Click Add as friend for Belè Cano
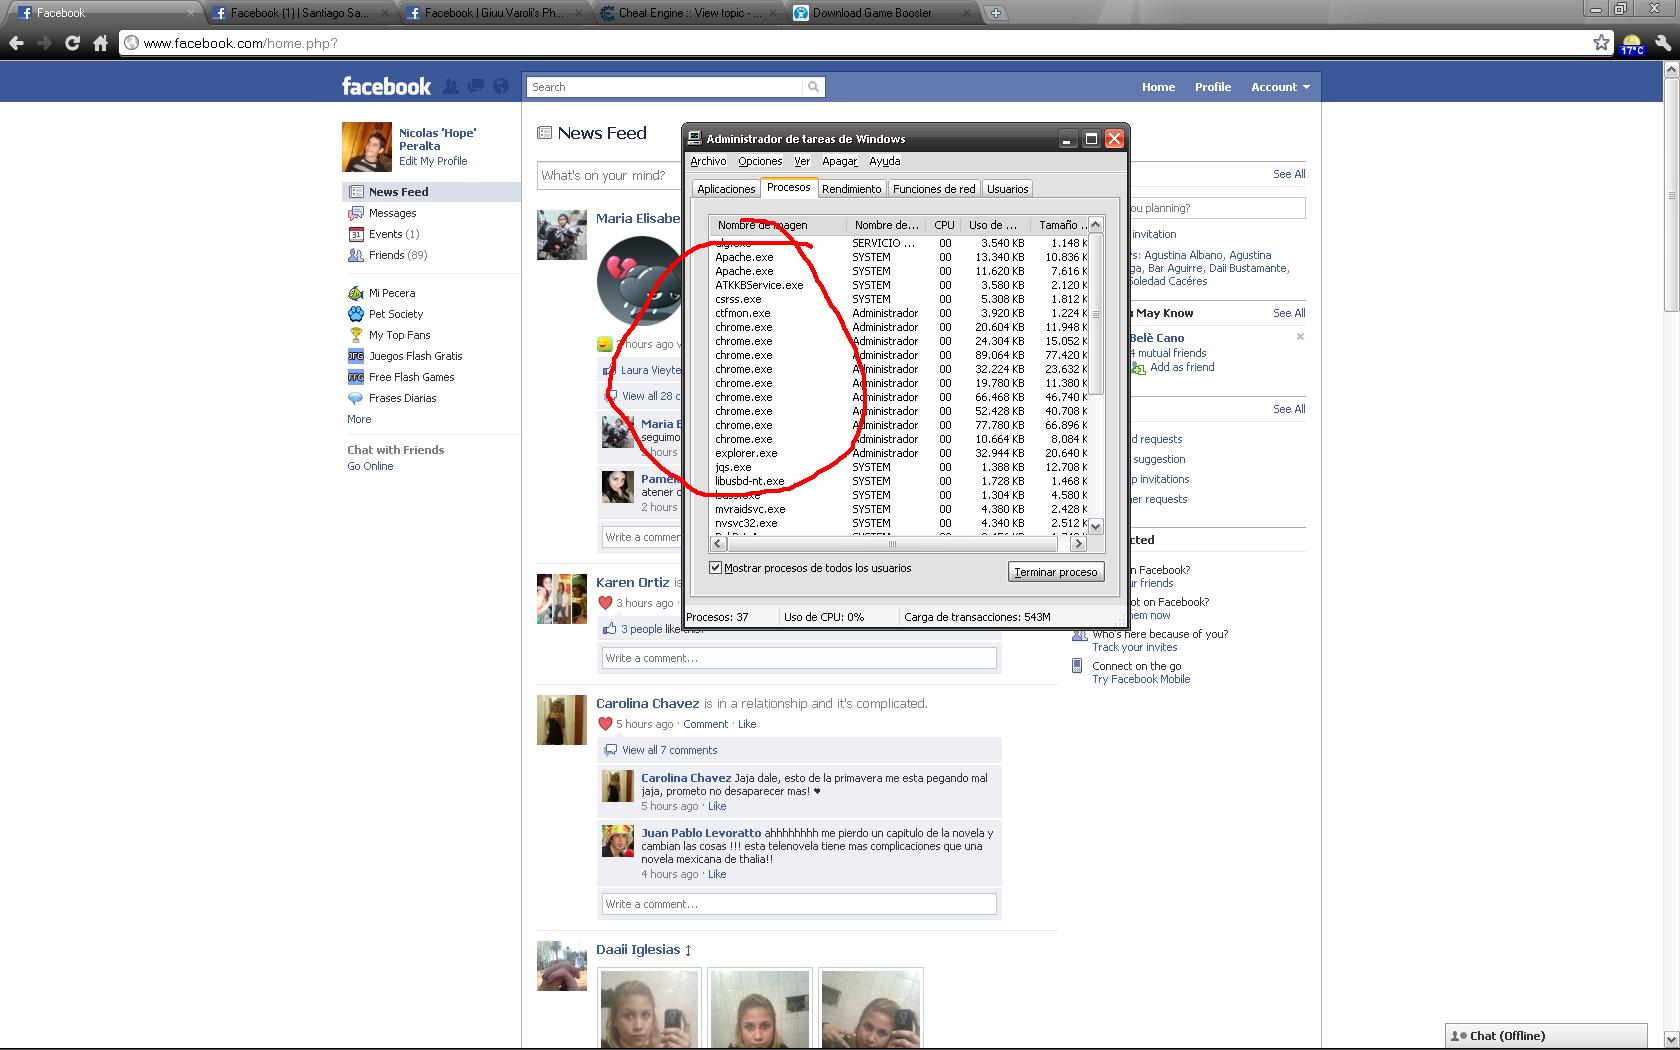1680x1050 pixels. (1182, 367)
